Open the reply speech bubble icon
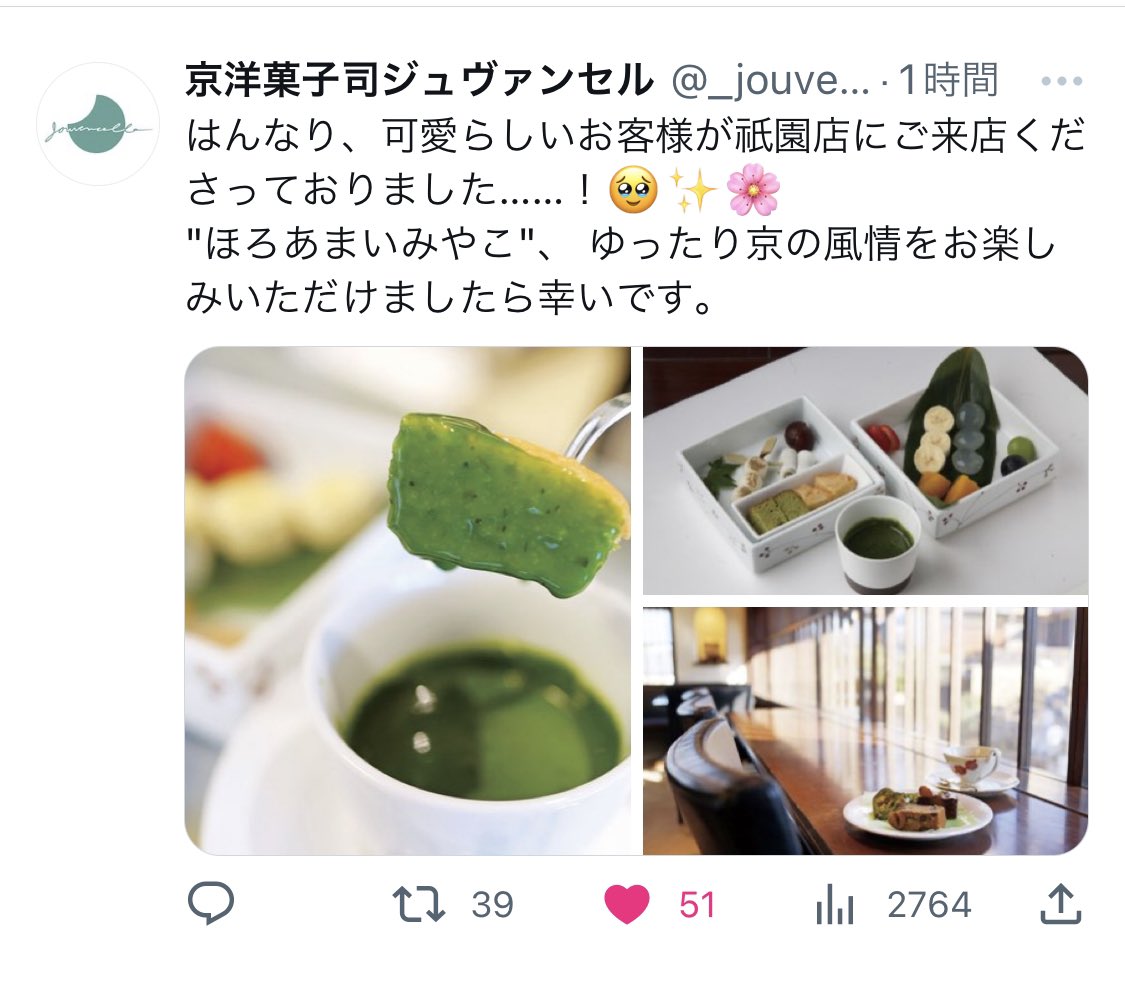Screen dimensions: 1125x984 pos(210,904)
